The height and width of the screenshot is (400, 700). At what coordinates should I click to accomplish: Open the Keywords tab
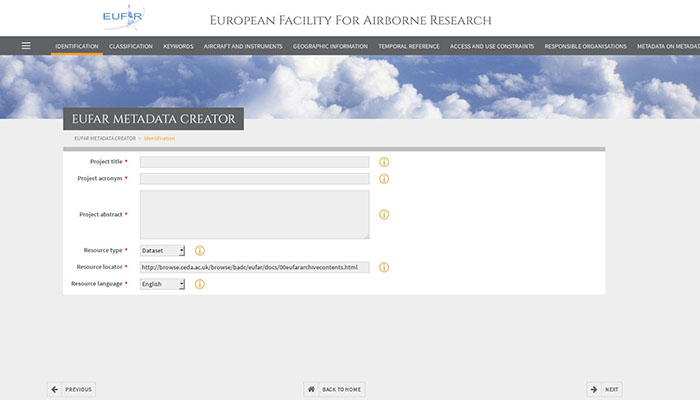178,46
